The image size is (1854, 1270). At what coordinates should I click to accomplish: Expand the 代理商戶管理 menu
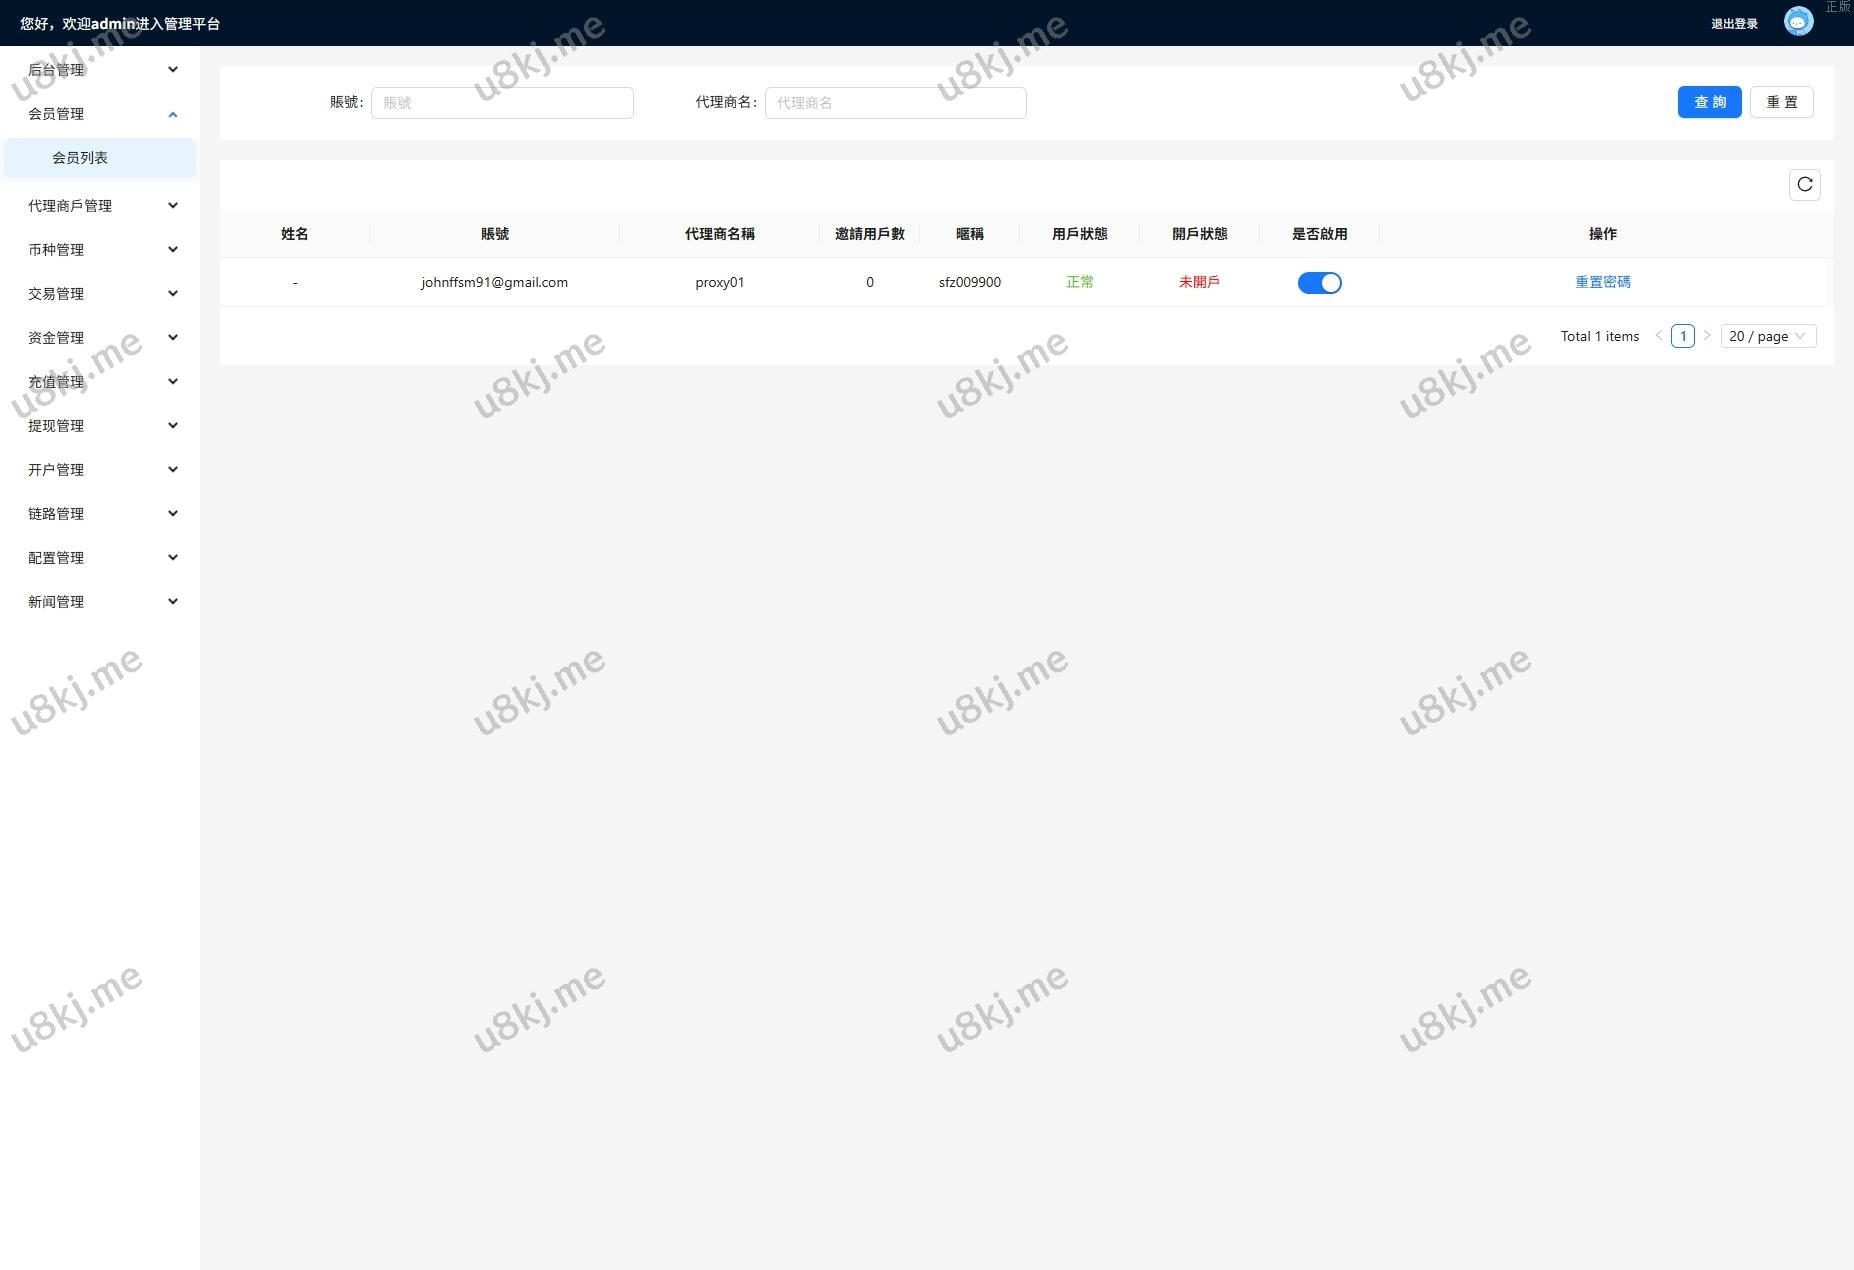coord(100,206)
